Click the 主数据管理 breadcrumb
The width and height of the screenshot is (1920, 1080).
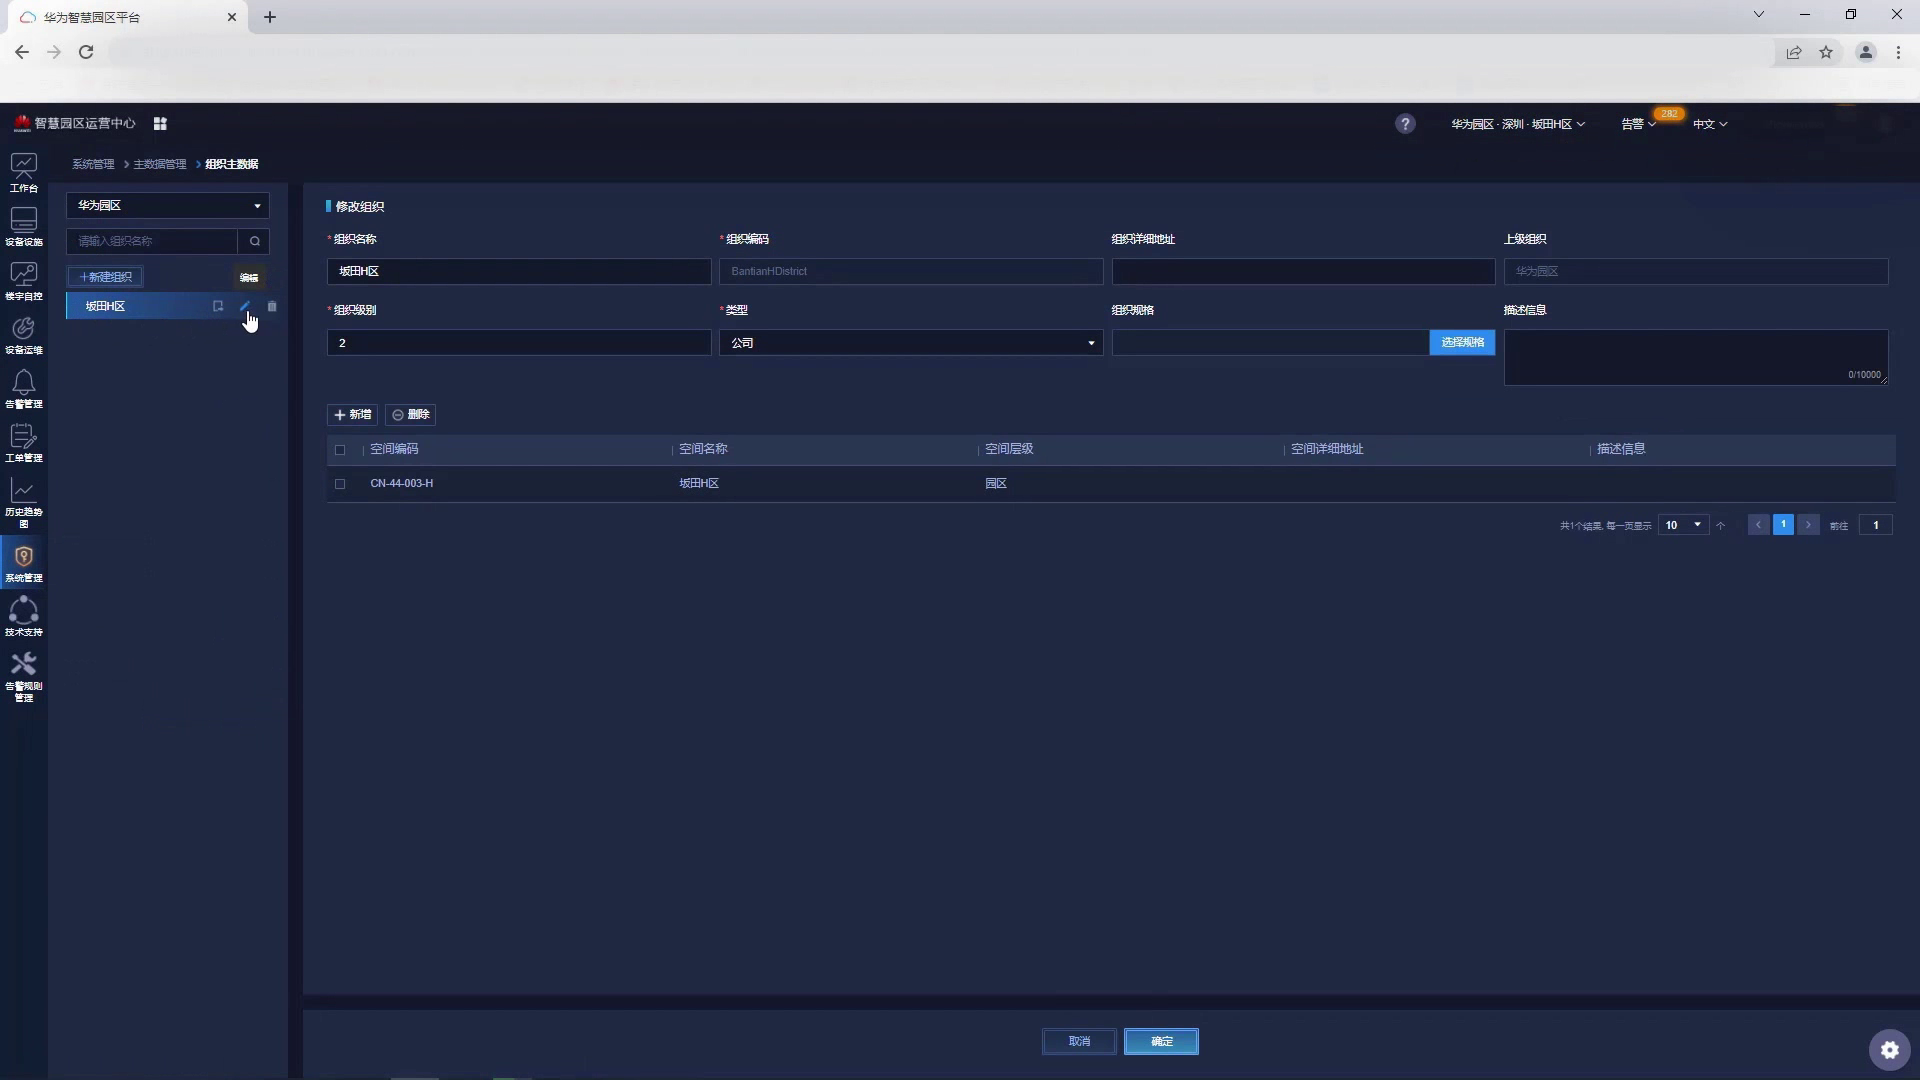click(160, 164)
